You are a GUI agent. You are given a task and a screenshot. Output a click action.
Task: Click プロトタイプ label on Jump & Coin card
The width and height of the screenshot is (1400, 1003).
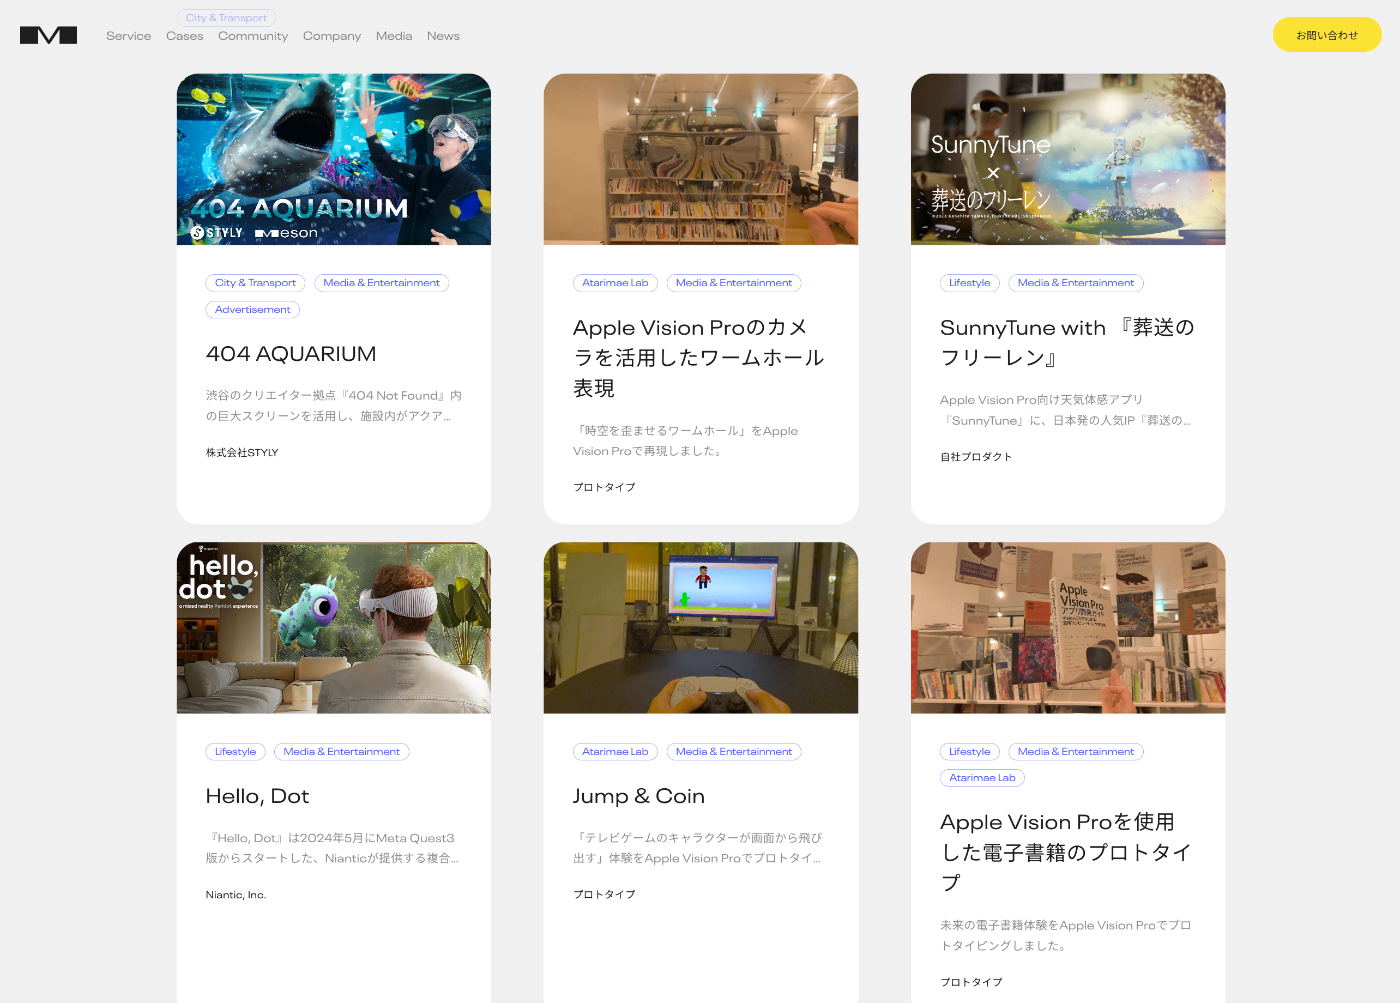[x=604, y=895]
